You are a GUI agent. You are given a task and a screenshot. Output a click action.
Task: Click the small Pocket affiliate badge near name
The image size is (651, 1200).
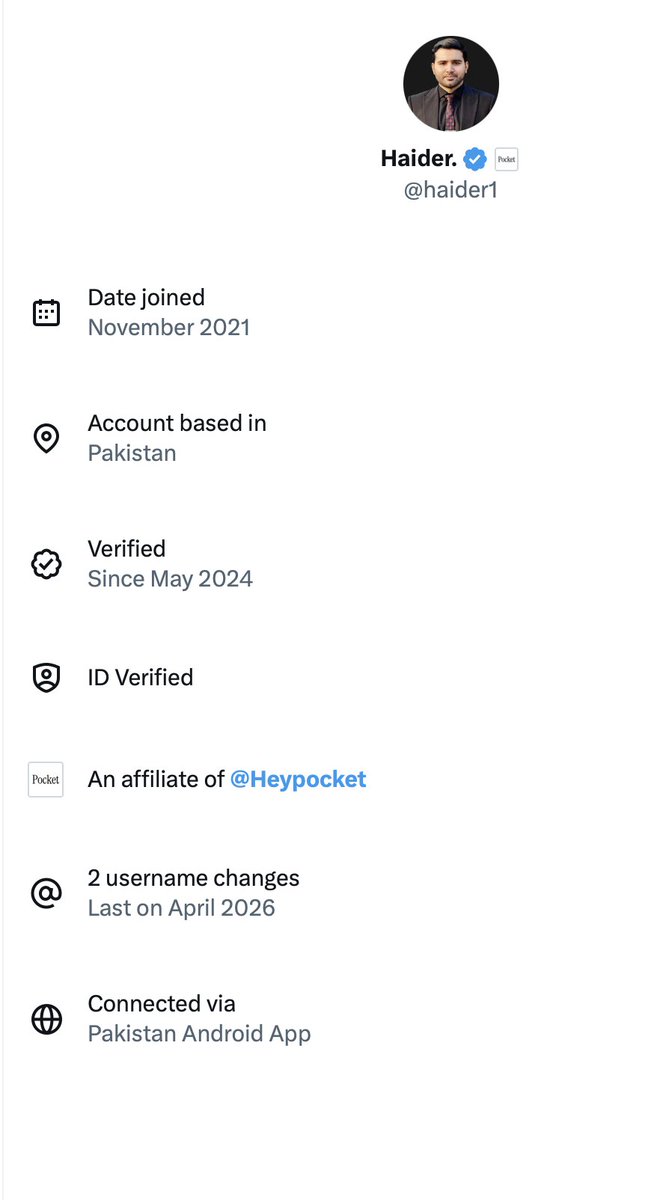pos(506,159)
